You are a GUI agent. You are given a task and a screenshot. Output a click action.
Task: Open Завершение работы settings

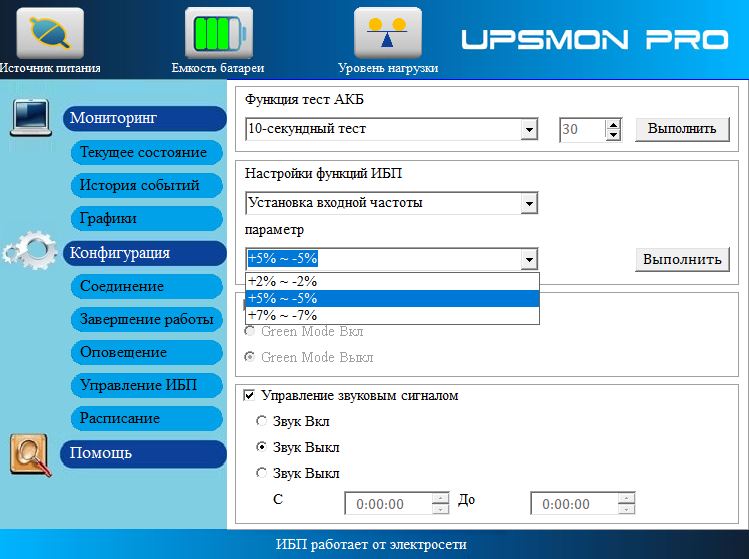[x=147, y=319]
